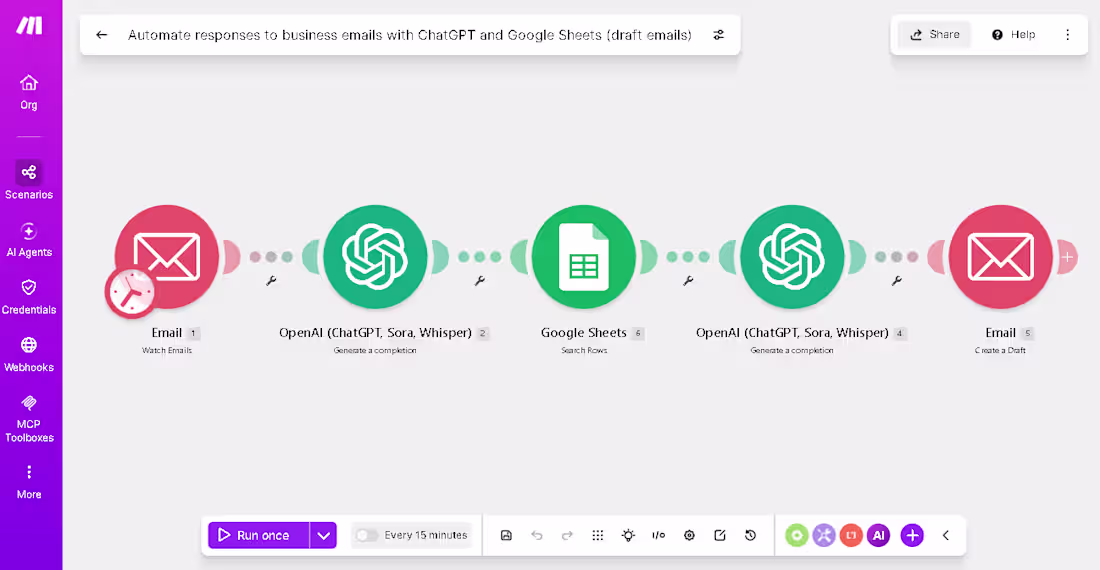Open scenario settings gear icon
Screen dimensions: 1100x570
pyautogui.click(x=689, y=535)
